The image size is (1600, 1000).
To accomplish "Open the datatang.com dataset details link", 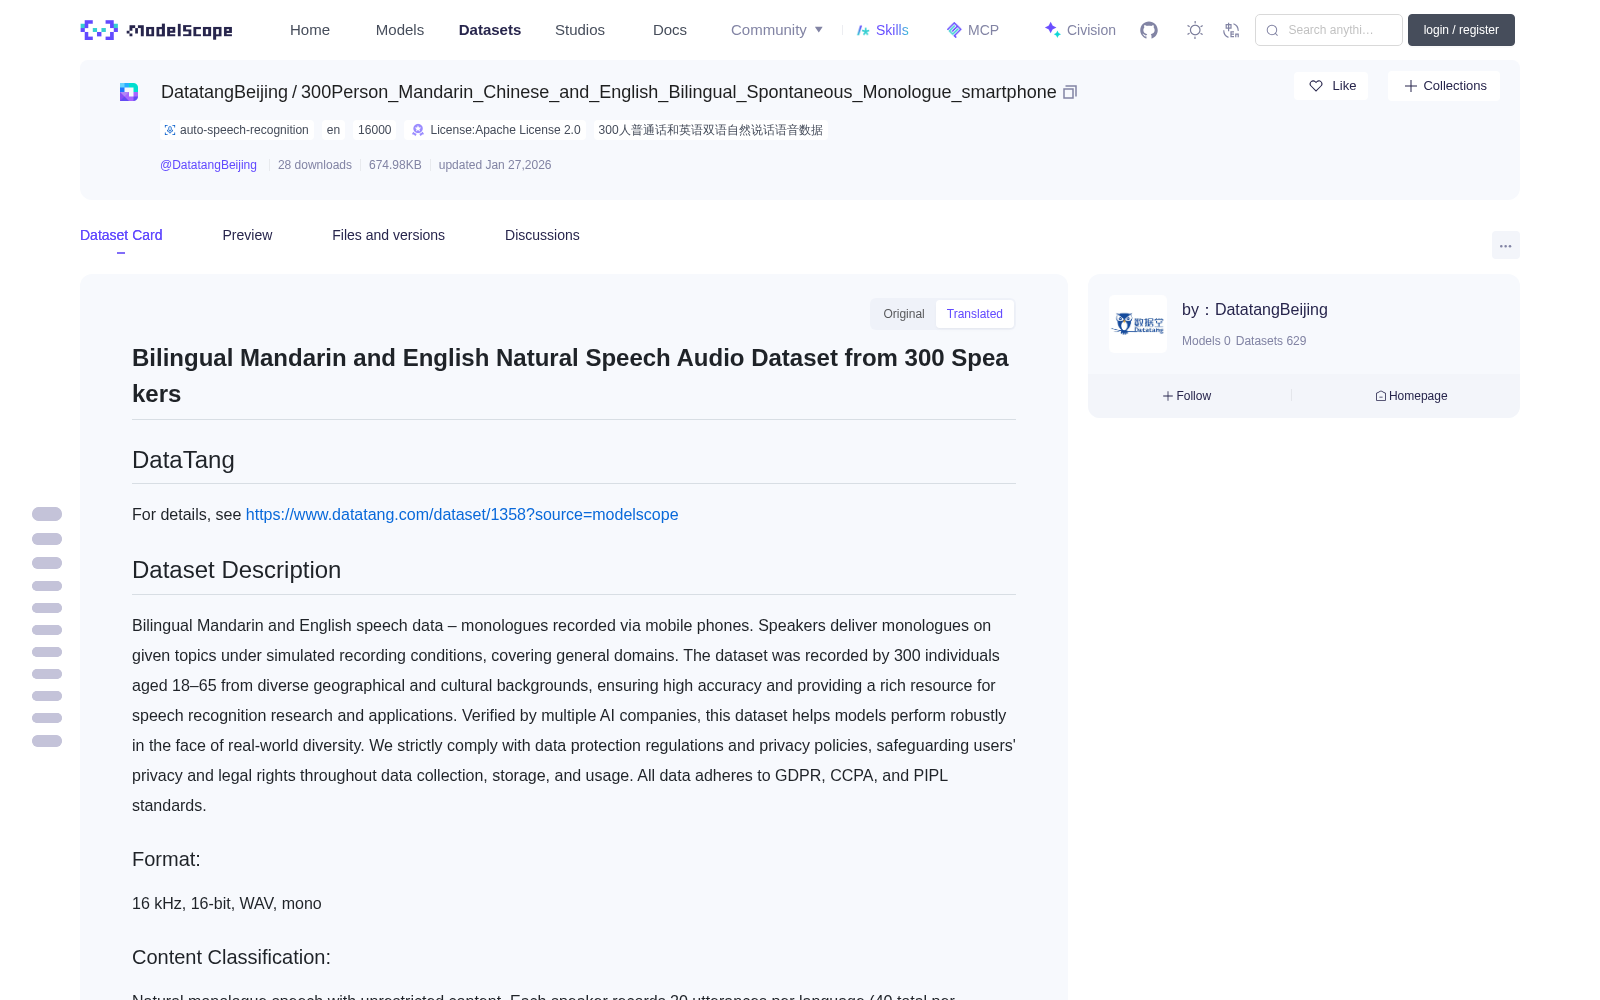I will pyautogui.click(x=462, y=514).
